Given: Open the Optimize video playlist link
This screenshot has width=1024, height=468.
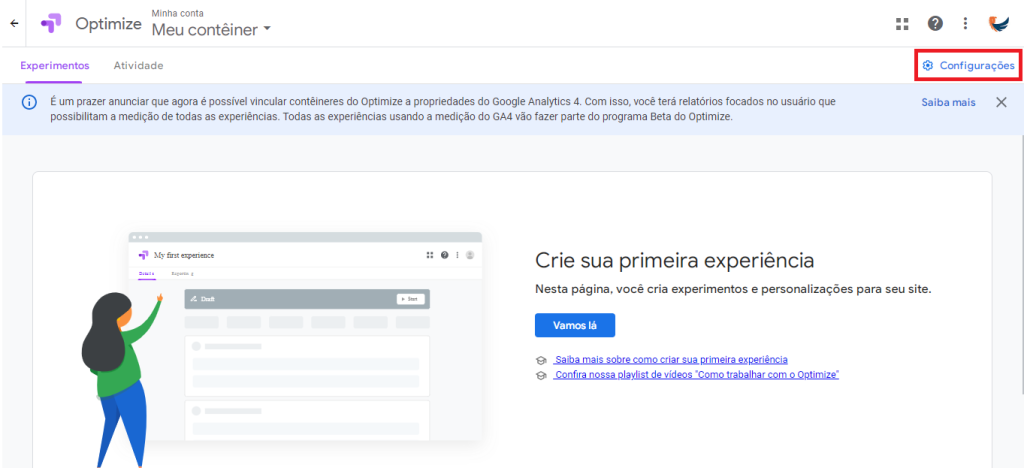Looking at the screenshot, I should click(x=696, y=375).
